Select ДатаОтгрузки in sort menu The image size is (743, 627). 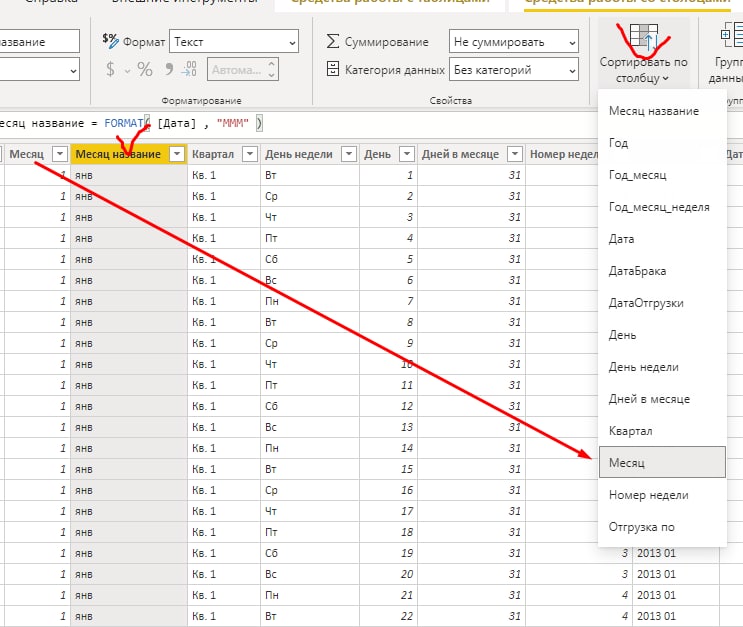click(x=662, y=303)
